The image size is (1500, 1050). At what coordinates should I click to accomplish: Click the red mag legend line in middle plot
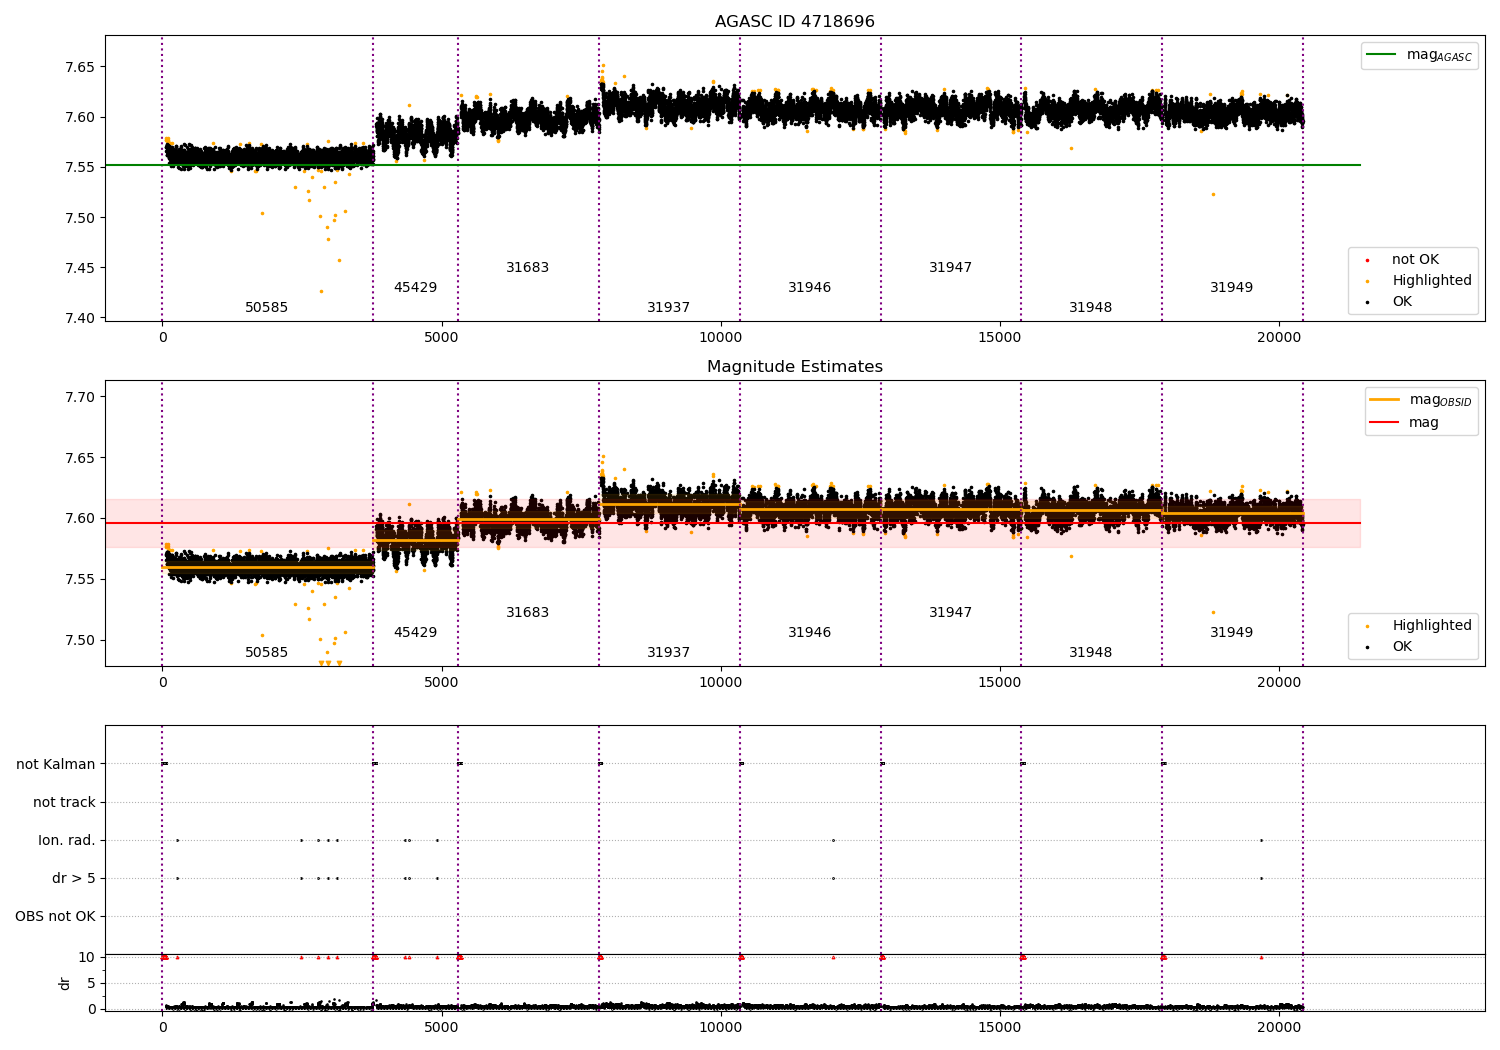coord(1385,423)
